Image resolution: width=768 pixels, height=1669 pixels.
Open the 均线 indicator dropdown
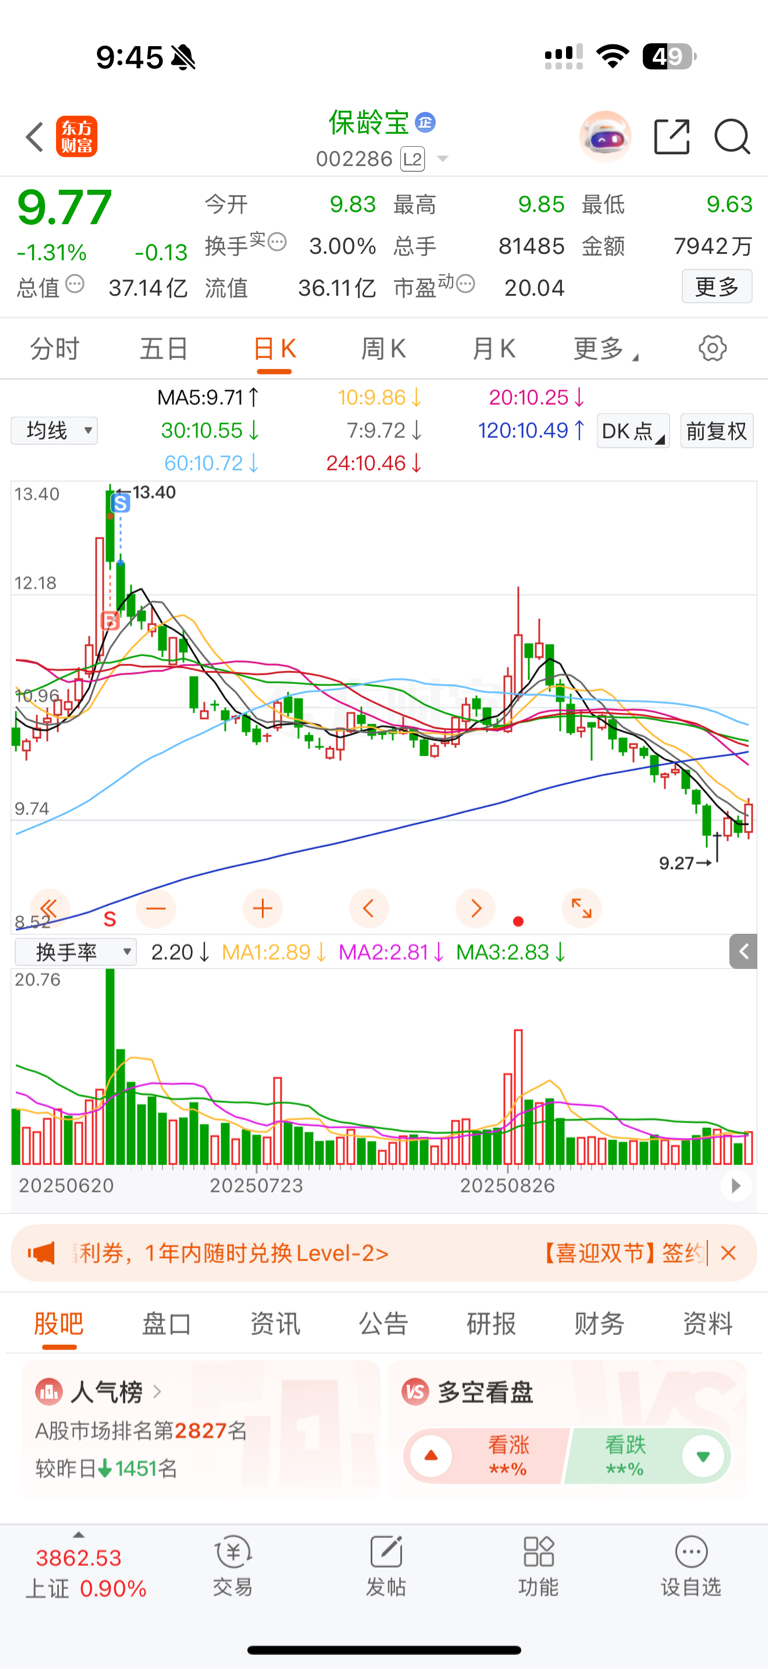point(55,431)
